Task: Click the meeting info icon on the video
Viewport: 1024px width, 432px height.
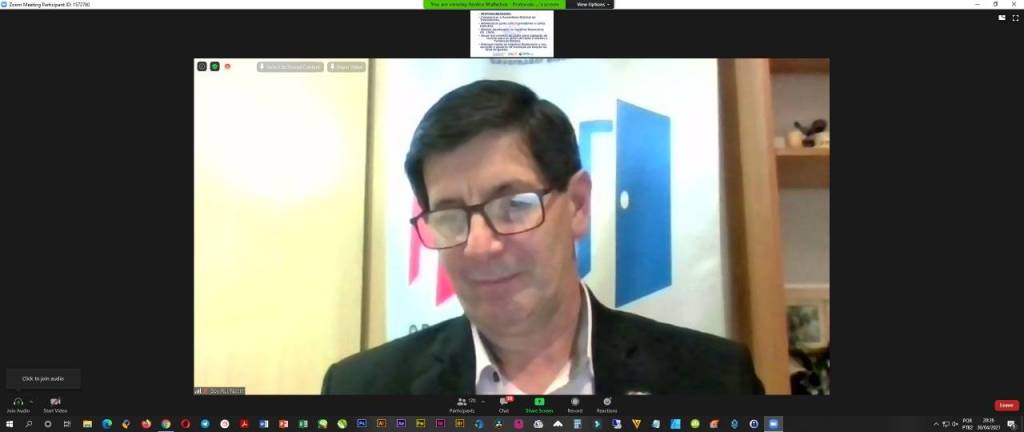Action: [201, 67]
